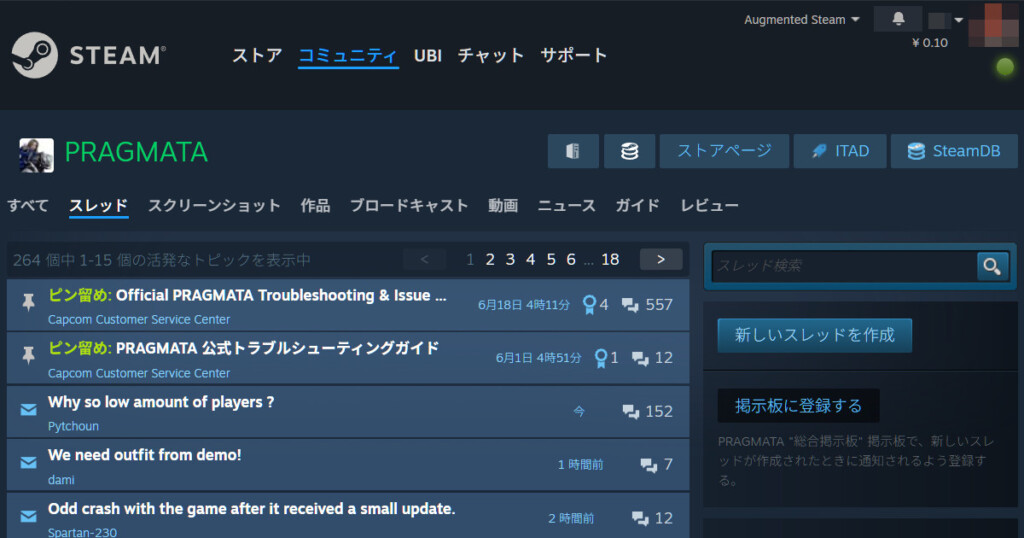Click pin icon of 公式トラブルシューティングガイド thread
Viewport: 1024px width, 538px height.
point(28,355)
